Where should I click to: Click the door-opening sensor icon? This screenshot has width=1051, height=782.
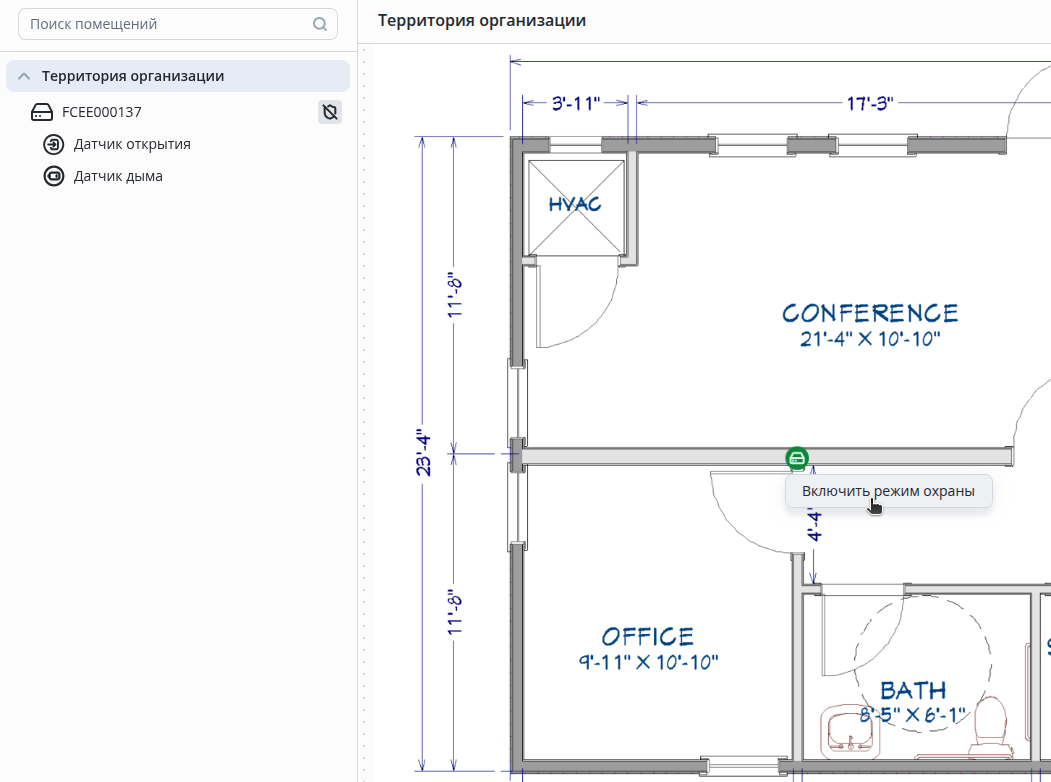(54, 144)
